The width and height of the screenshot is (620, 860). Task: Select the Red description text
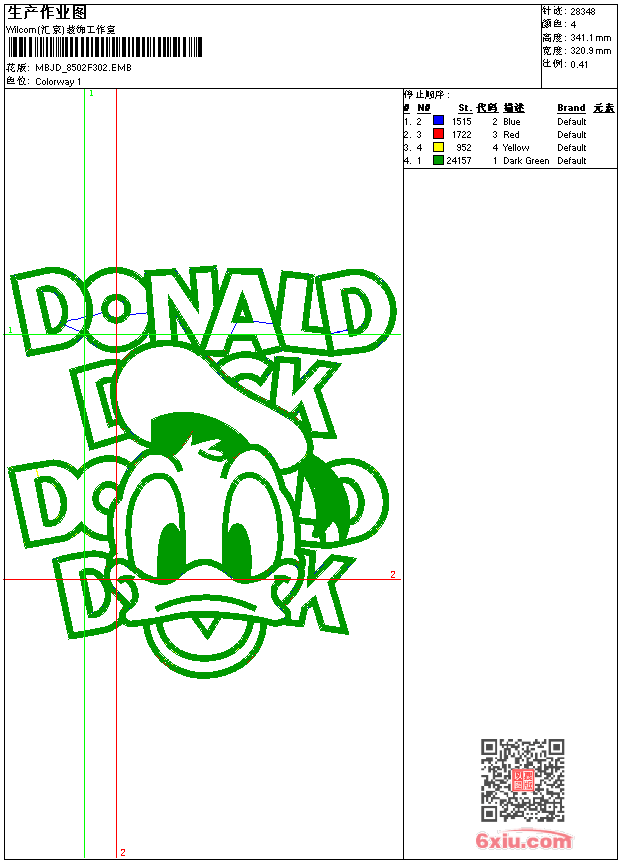(511, 134)
